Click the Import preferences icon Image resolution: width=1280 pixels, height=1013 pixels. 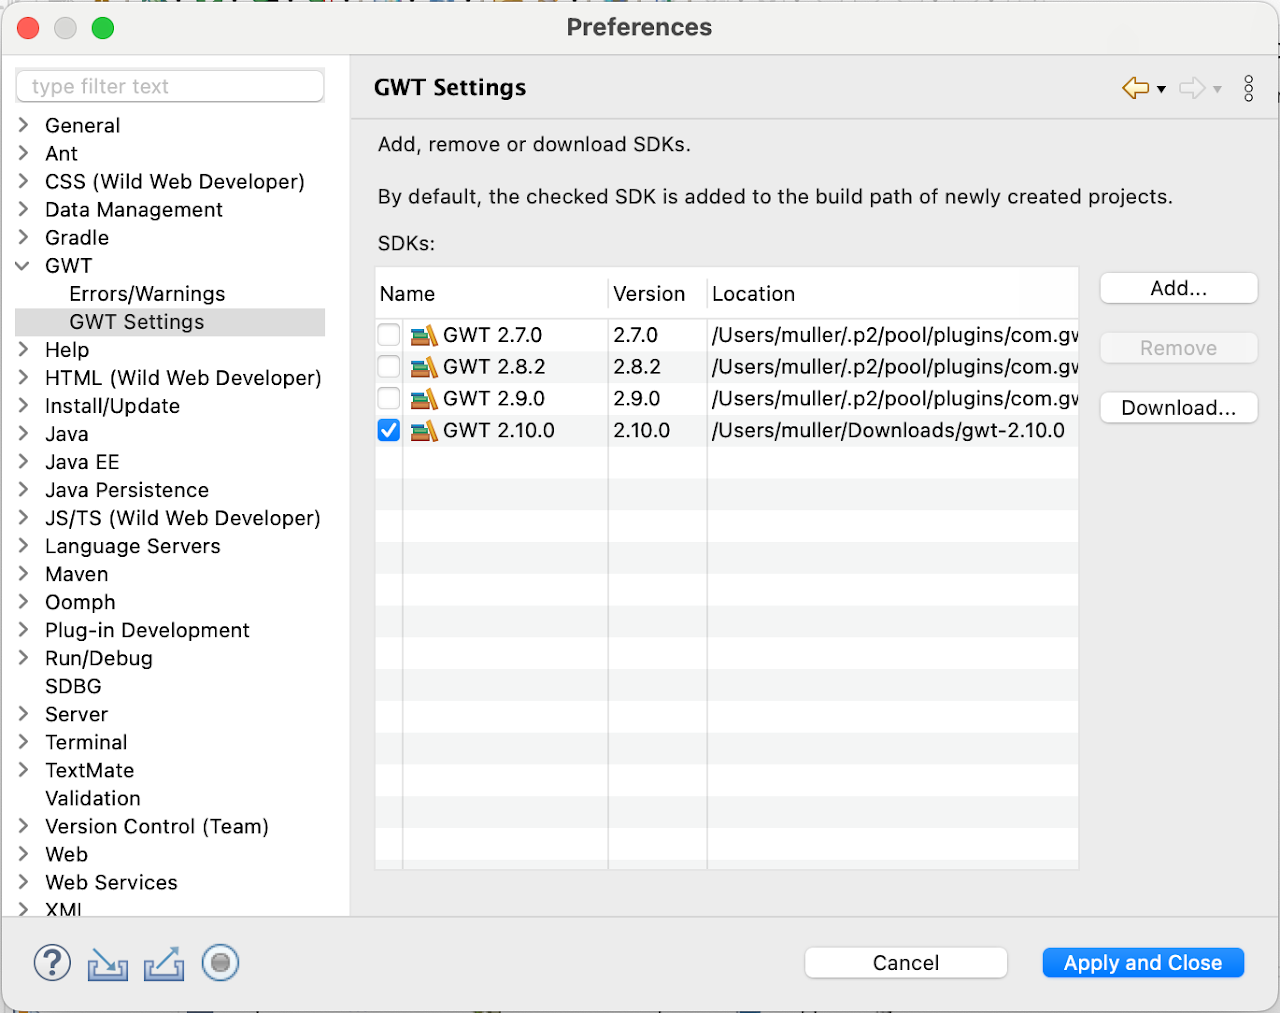click(x=108, y=964)
